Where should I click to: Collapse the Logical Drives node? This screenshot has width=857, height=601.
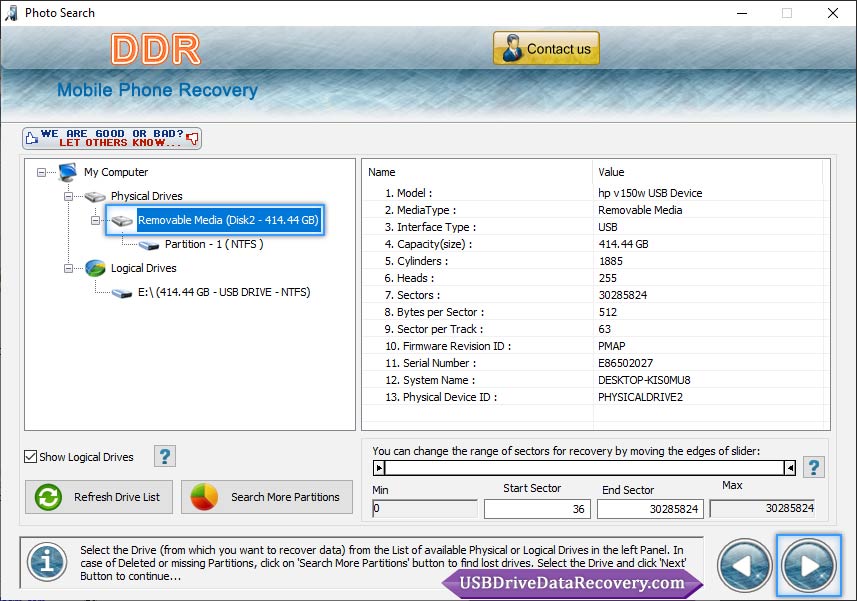click(x=68, y=268)
